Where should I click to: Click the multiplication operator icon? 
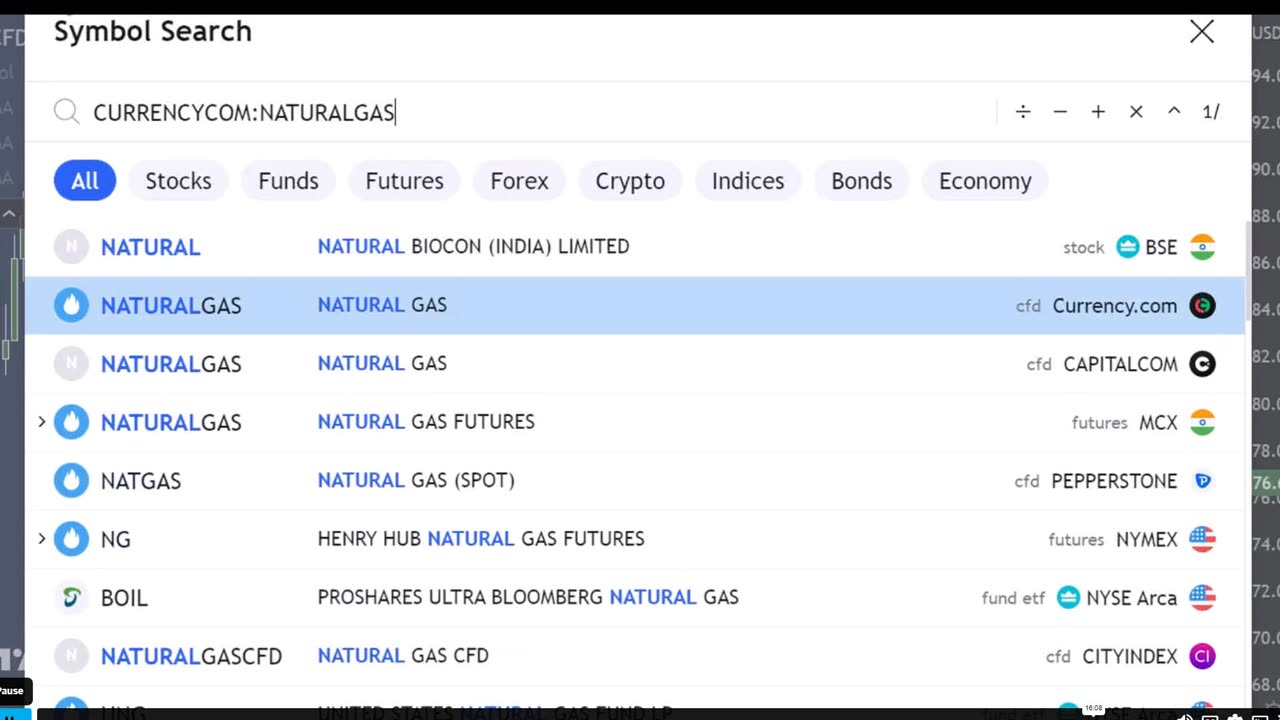tap(1136, 112)
